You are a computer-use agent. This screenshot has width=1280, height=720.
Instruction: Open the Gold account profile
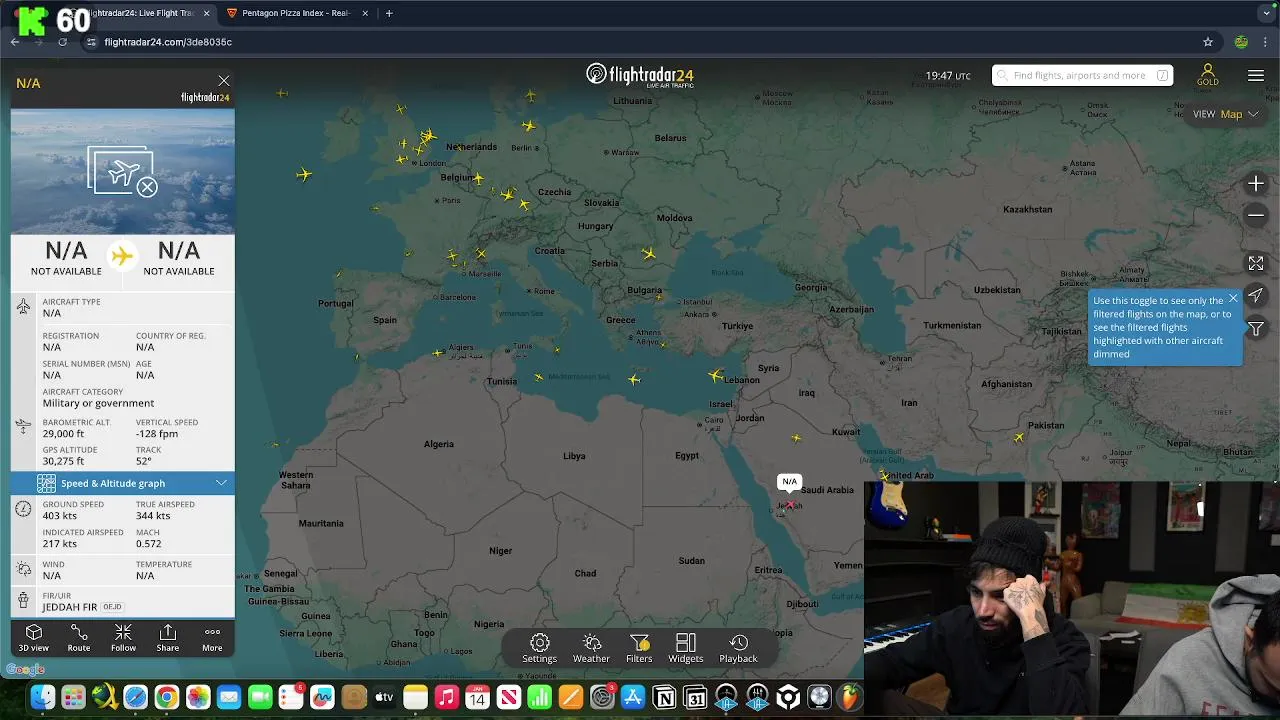(1207, 75)
